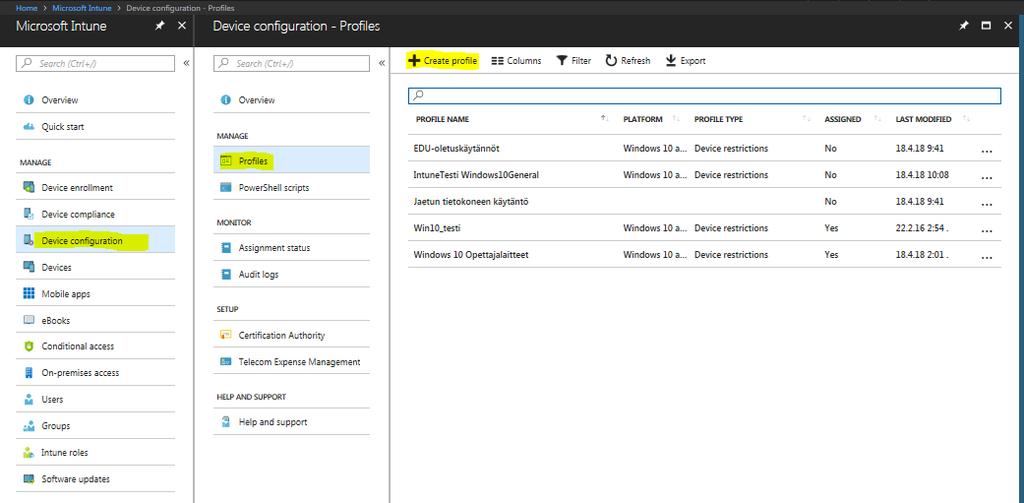1024x503 pixels.
Task: Click the Device configuration icon
Action: tap(29, 240)
